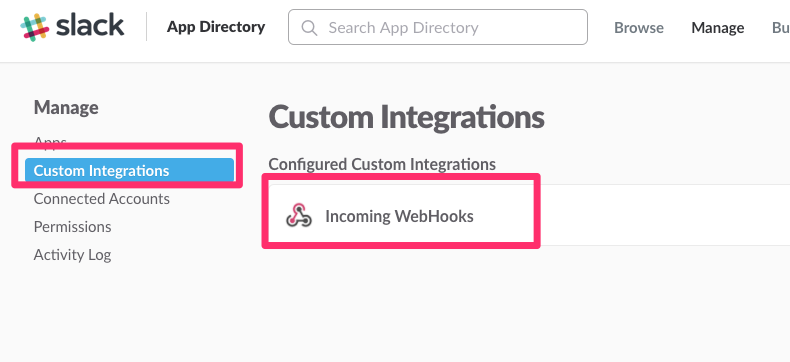This screenshot has height=362, width=790.
Task: Click the Slack hashtag logo icon
Action: 35,27
